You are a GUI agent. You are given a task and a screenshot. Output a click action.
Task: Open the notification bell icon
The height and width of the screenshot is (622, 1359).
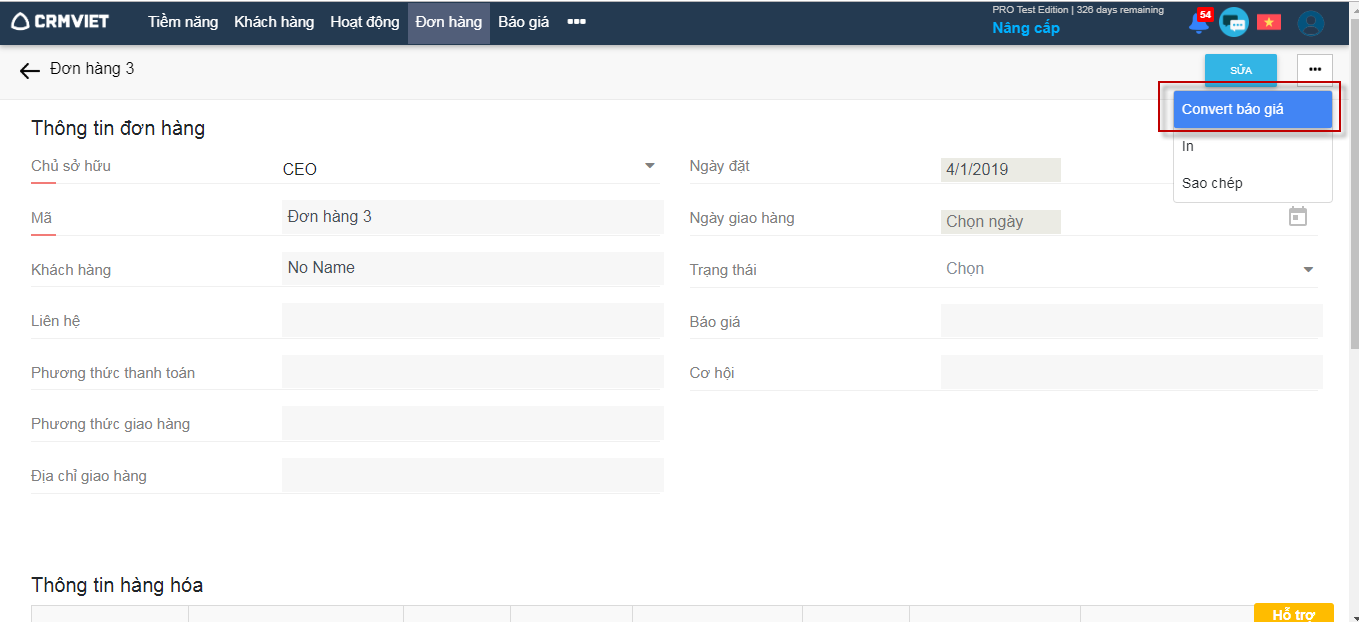(x=1198, y=23)
